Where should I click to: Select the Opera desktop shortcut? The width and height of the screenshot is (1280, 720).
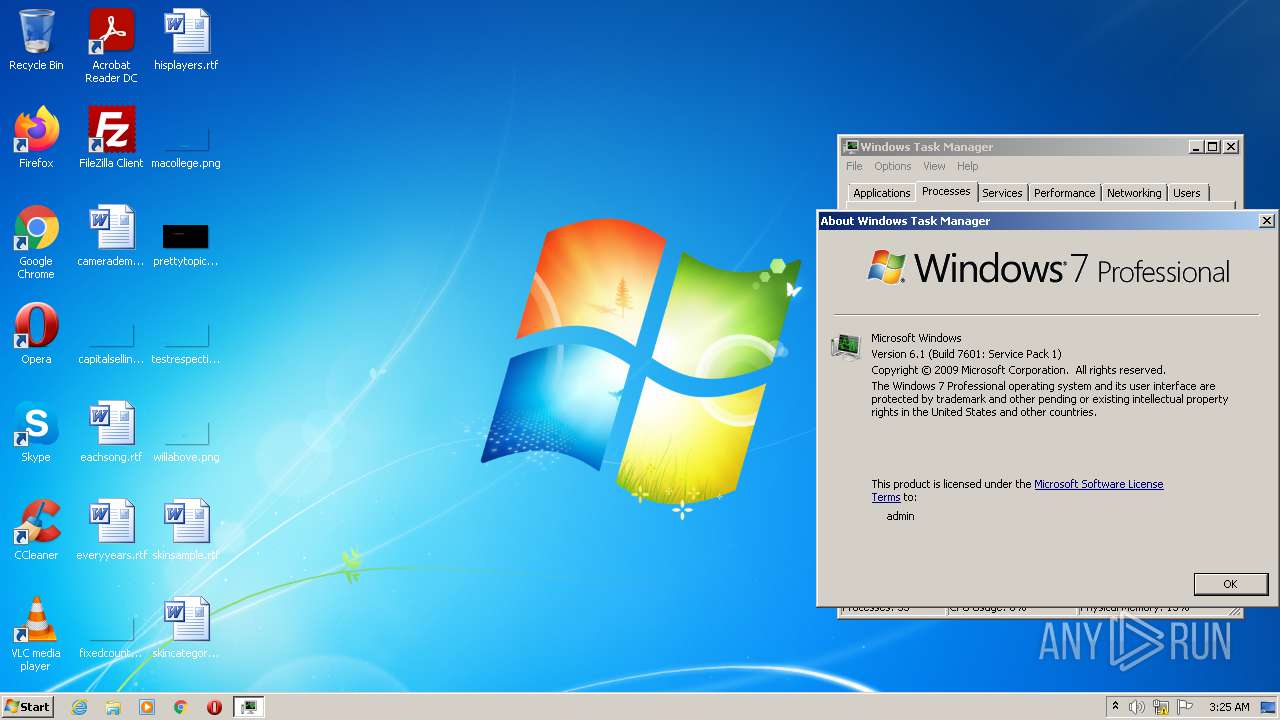[x=36, y=334]
